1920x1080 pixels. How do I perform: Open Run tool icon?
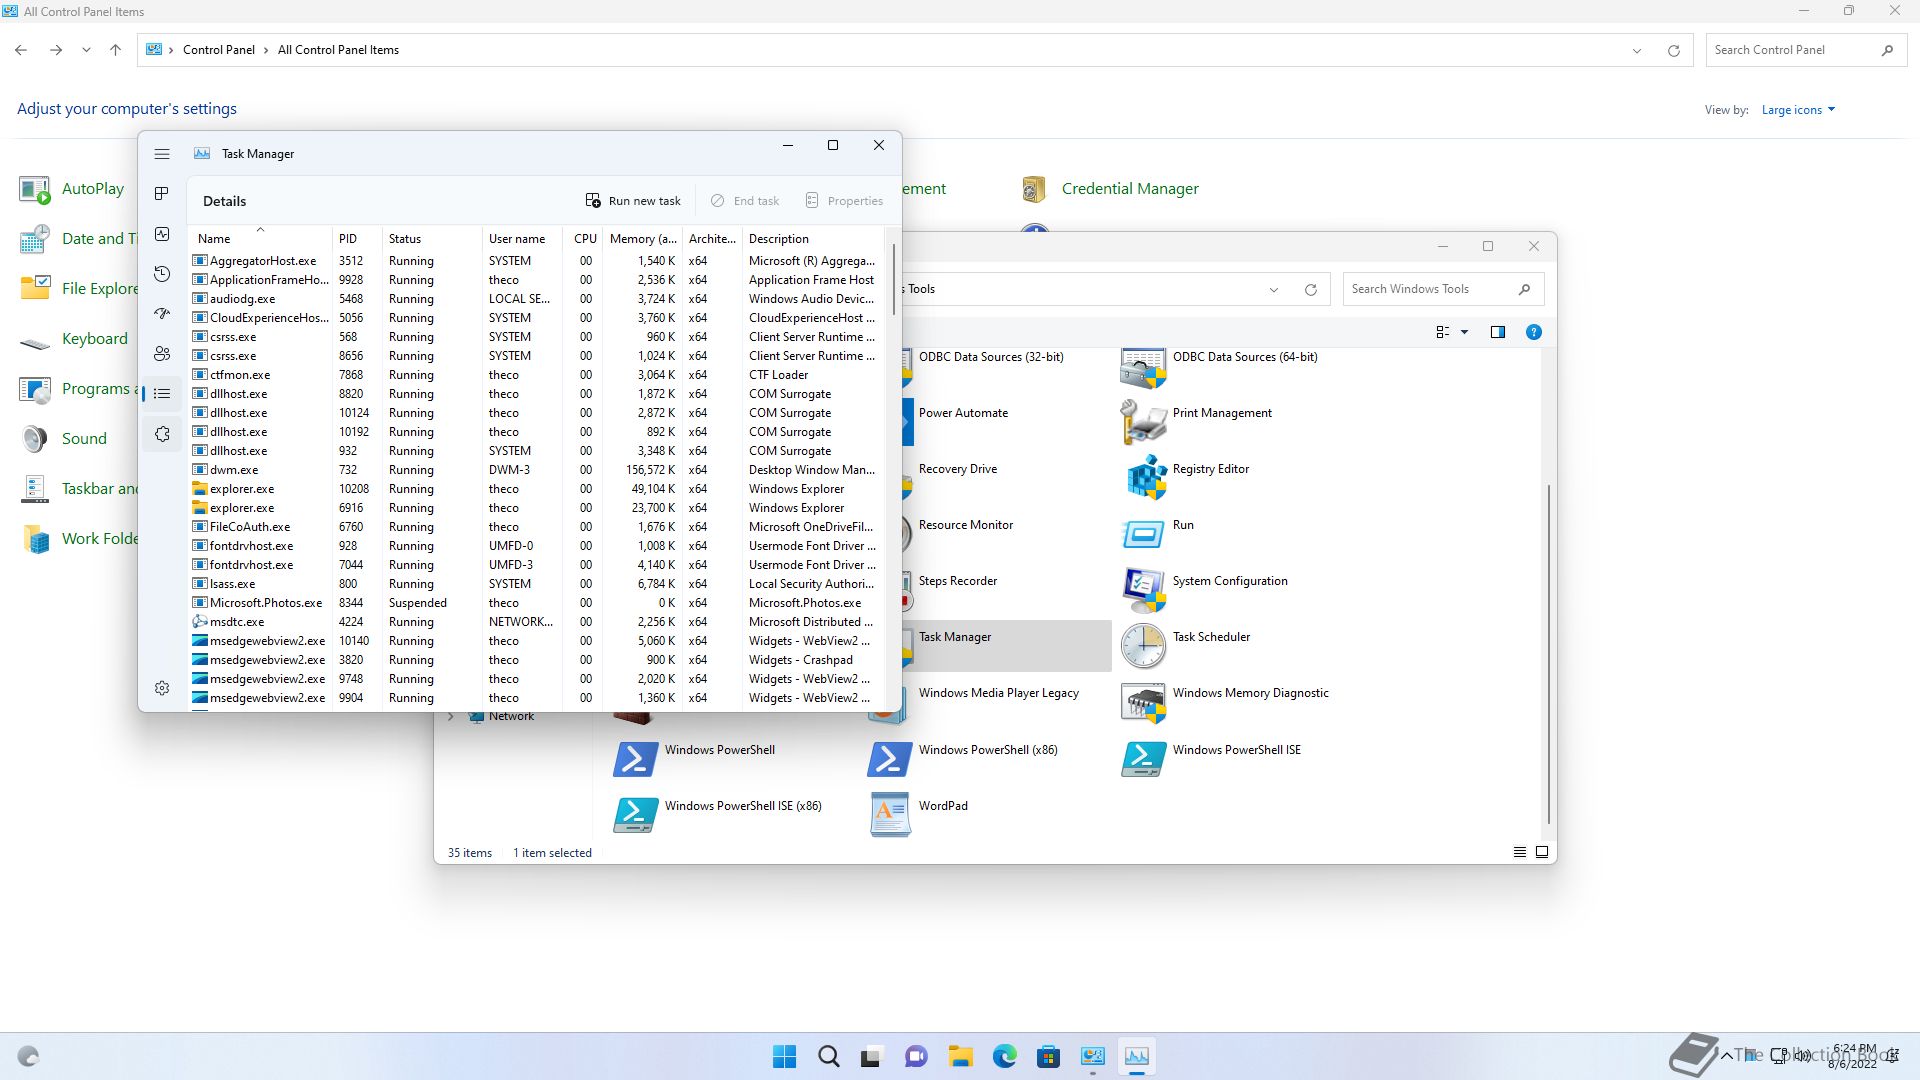coord(1160,533)
